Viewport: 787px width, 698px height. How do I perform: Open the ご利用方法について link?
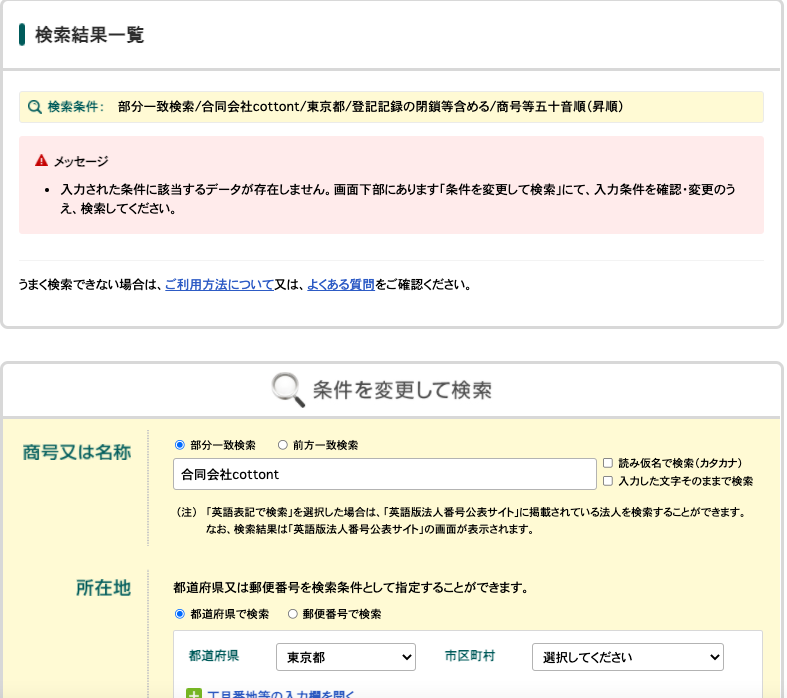click(x=219, y=285)
